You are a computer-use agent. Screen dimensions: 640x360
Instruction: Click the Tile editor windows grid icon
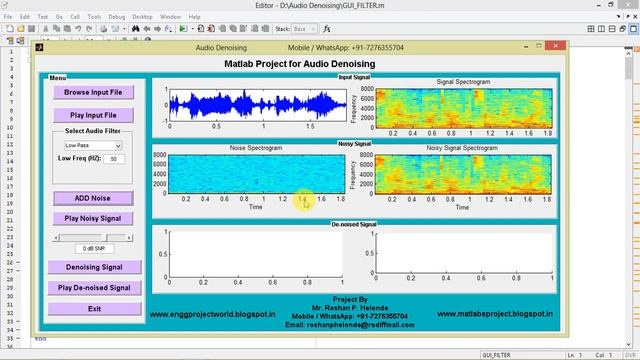pos(591,29)
